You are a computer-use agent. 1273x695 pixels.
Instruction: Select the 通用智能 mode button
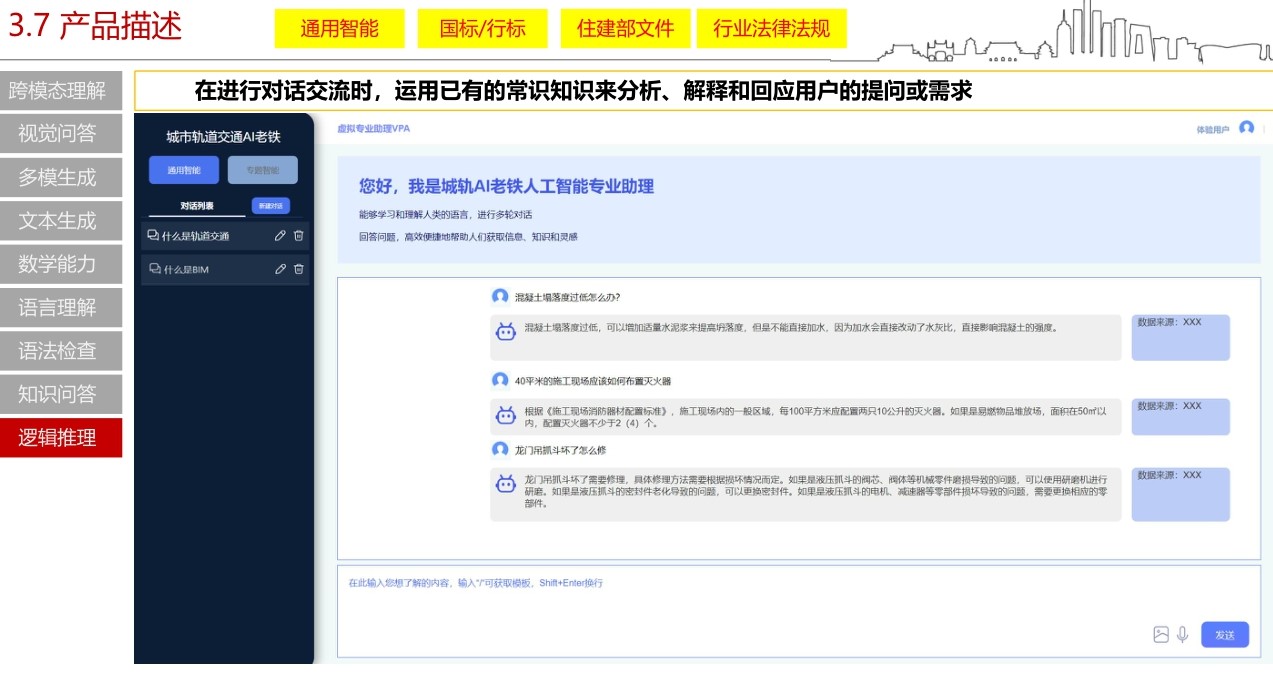(x=184, y=170)
